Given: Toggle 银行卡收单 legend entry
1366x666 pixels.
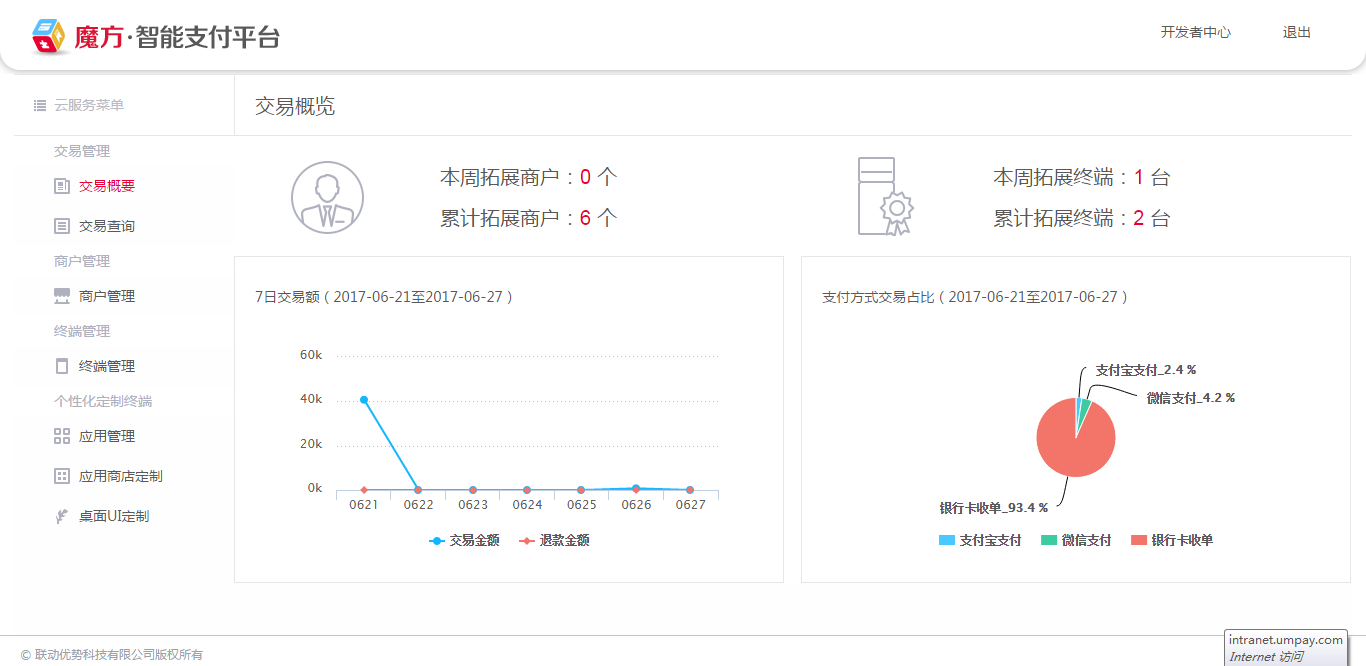Looking at the screenshot, I should [1172, 540].
